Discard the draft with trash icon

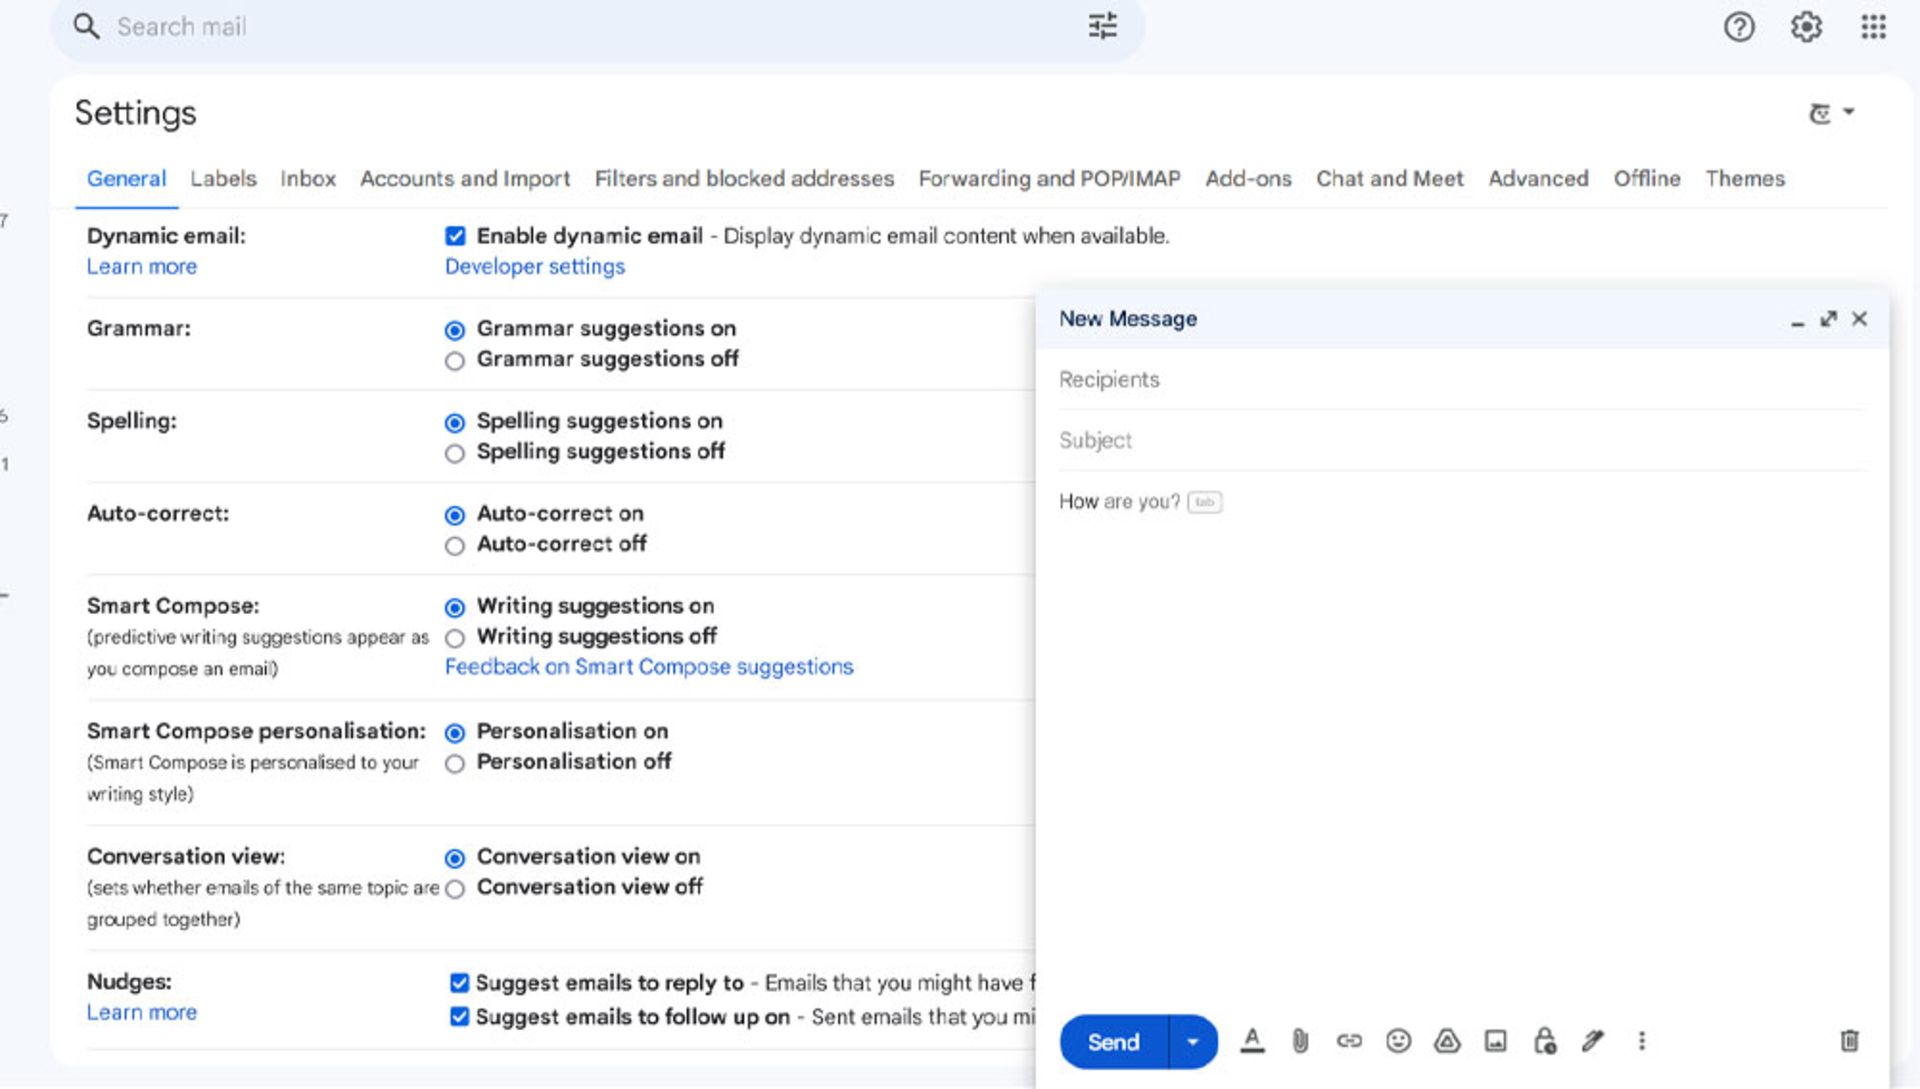coord(1849,1041)
